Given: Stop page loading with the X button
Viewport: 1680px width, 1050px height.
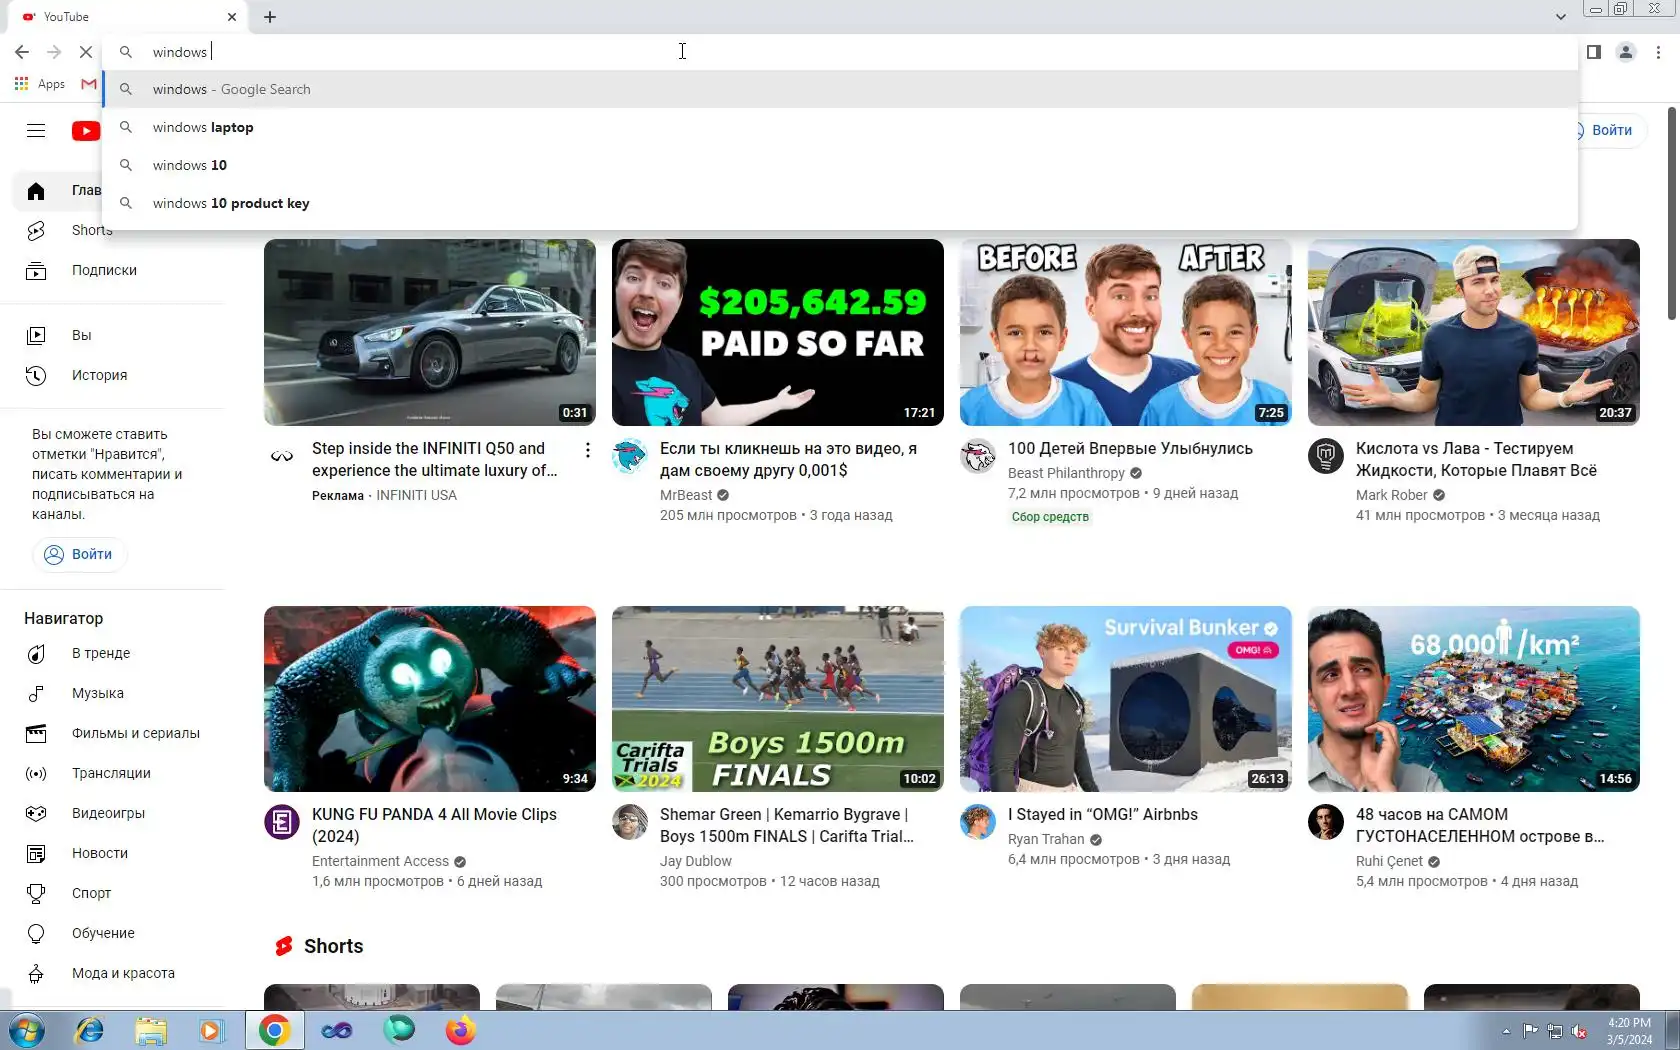Looking at the screenshot, I should [x=86, y=52].
